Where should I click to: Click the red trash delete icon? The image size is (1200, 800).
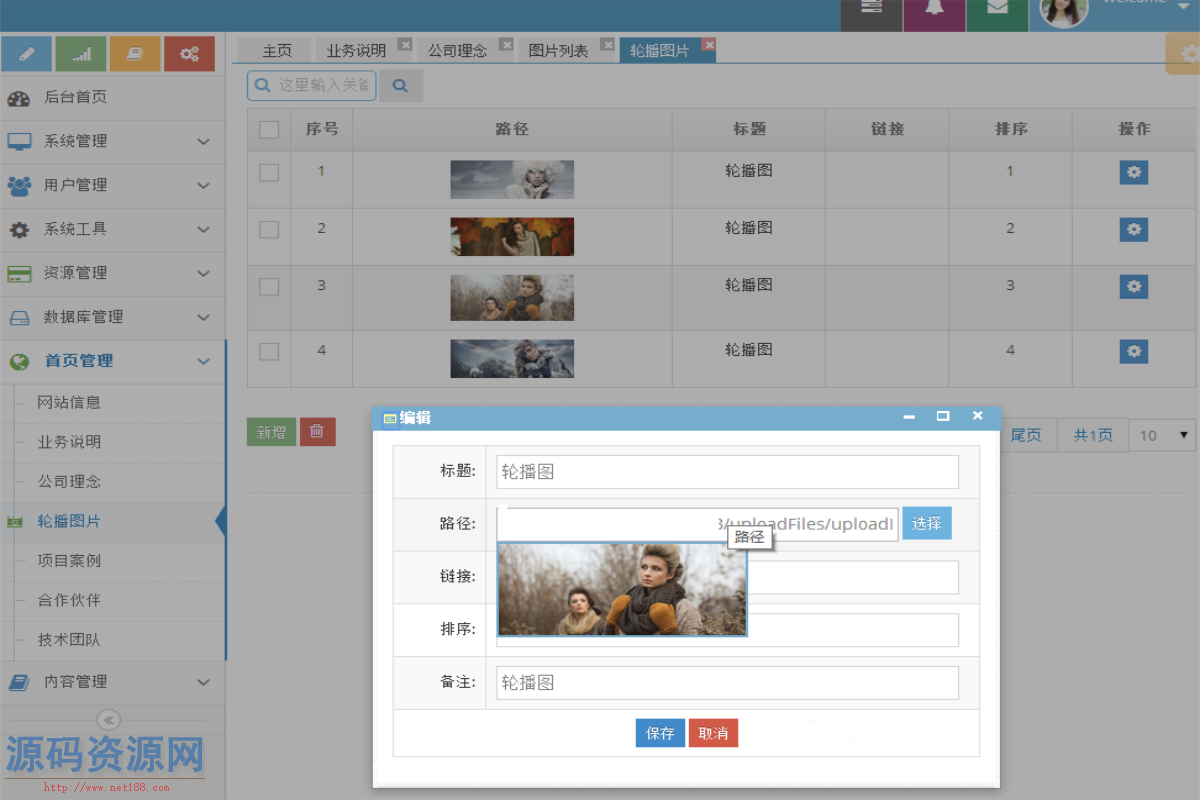pos(317,432)
